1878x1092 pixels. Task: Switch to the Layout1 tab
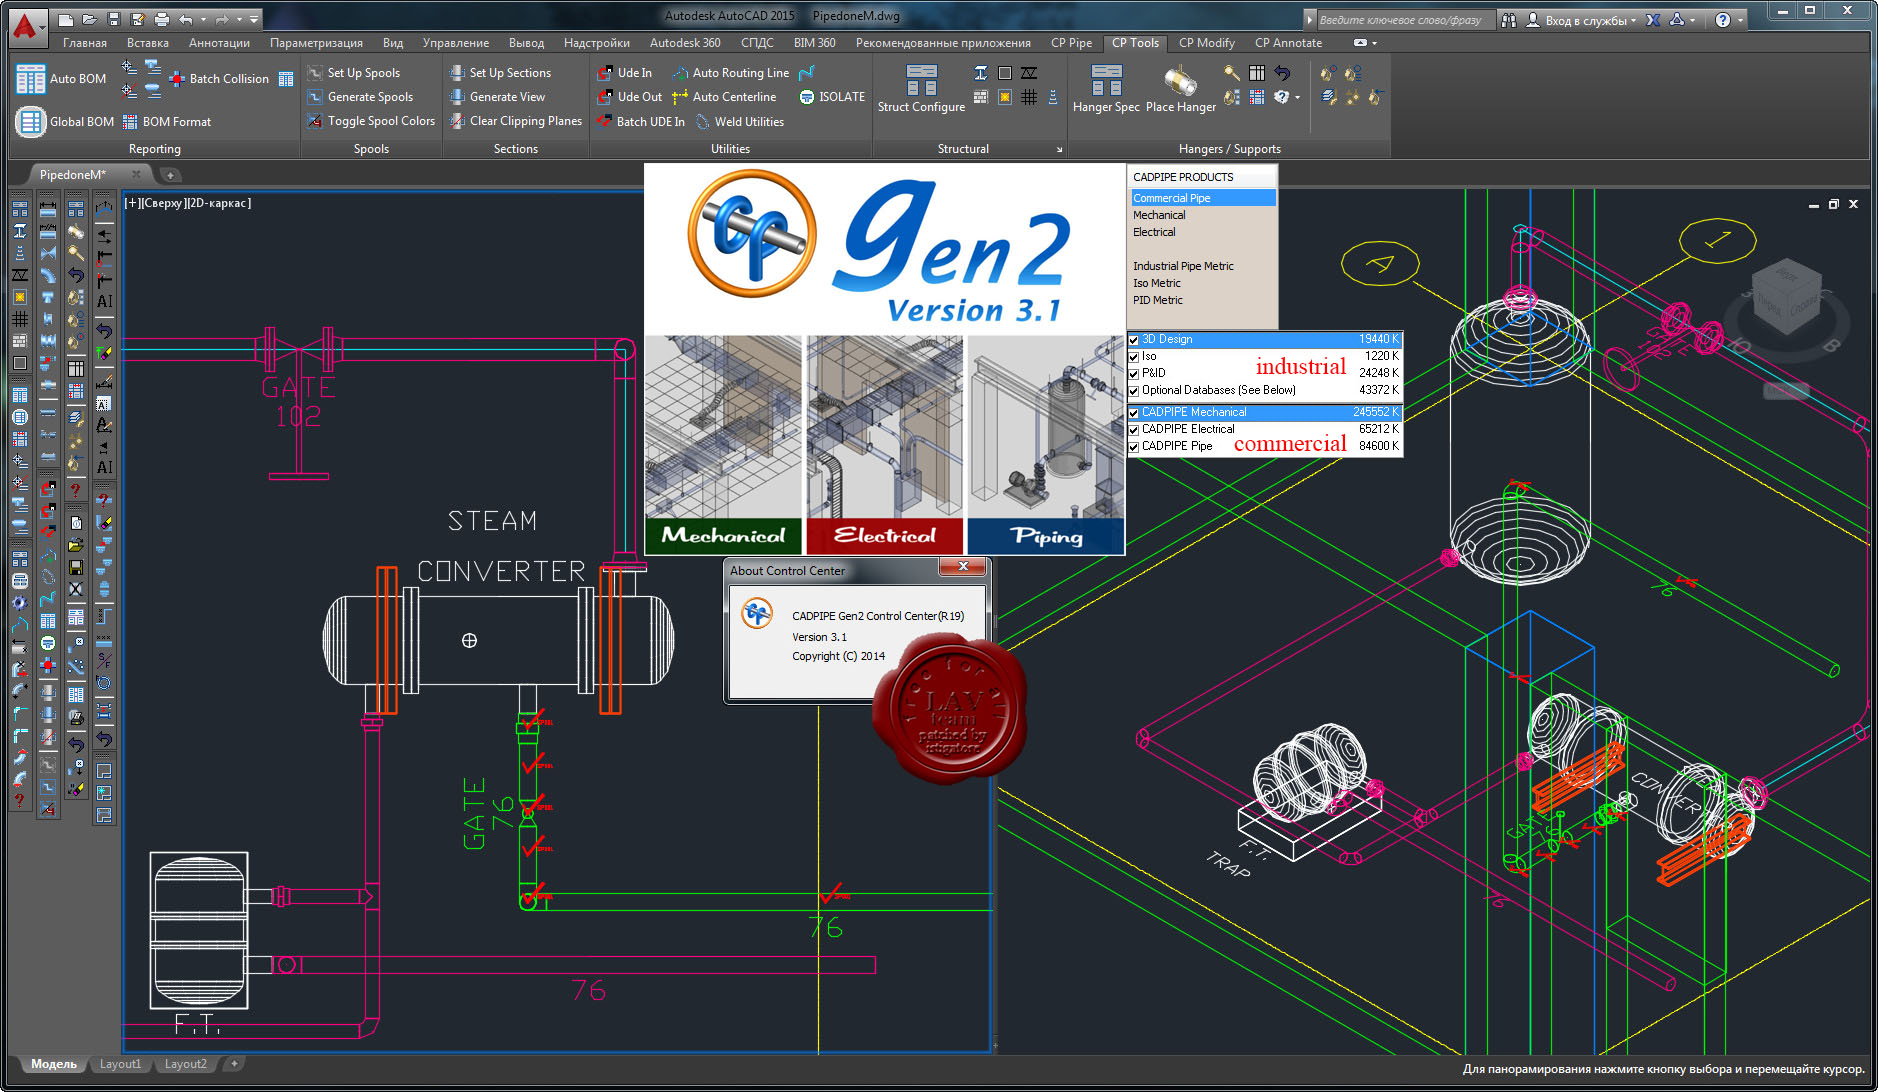(x=120, y=1064)
